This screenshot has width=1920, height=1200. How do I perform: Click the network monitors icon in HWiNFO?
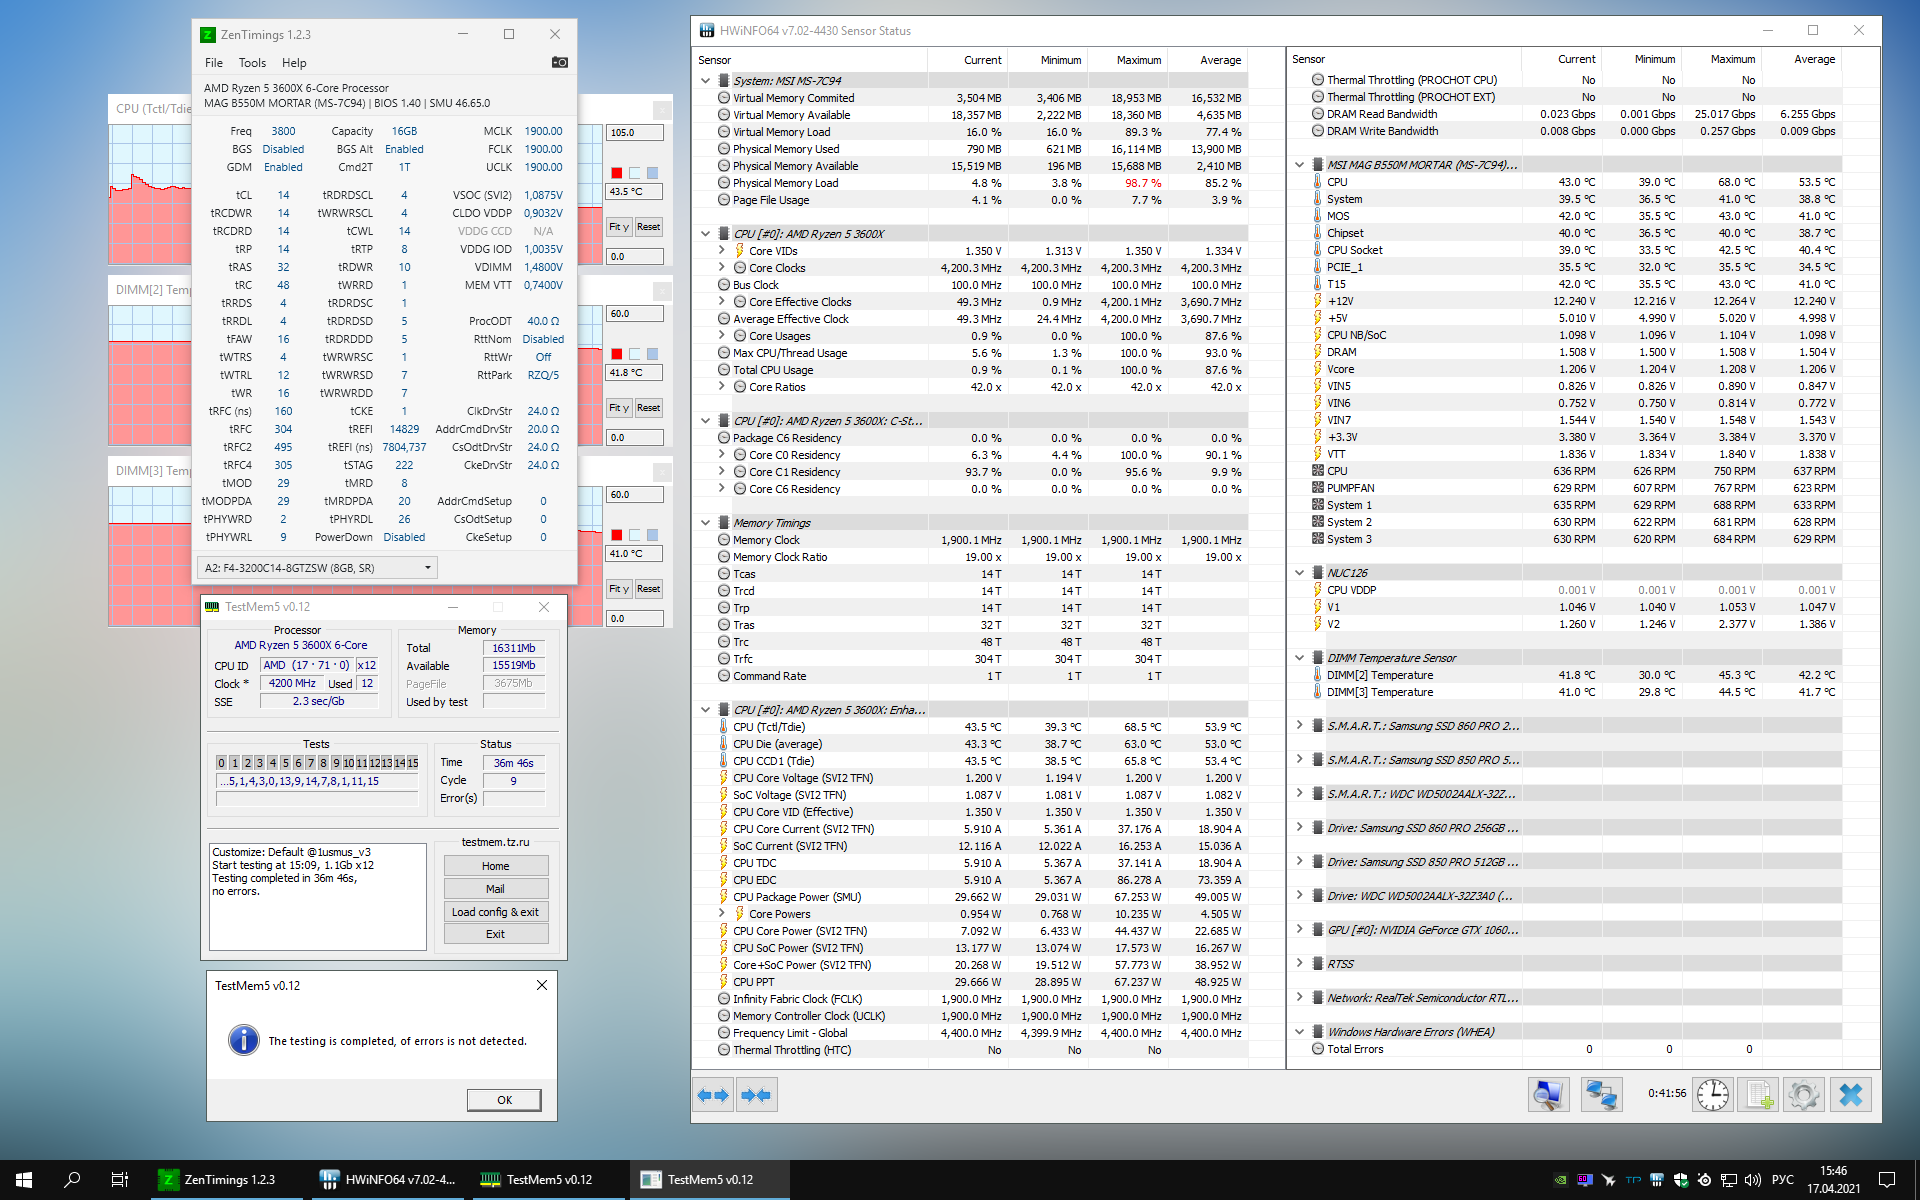click(x=1601, y=1095)
